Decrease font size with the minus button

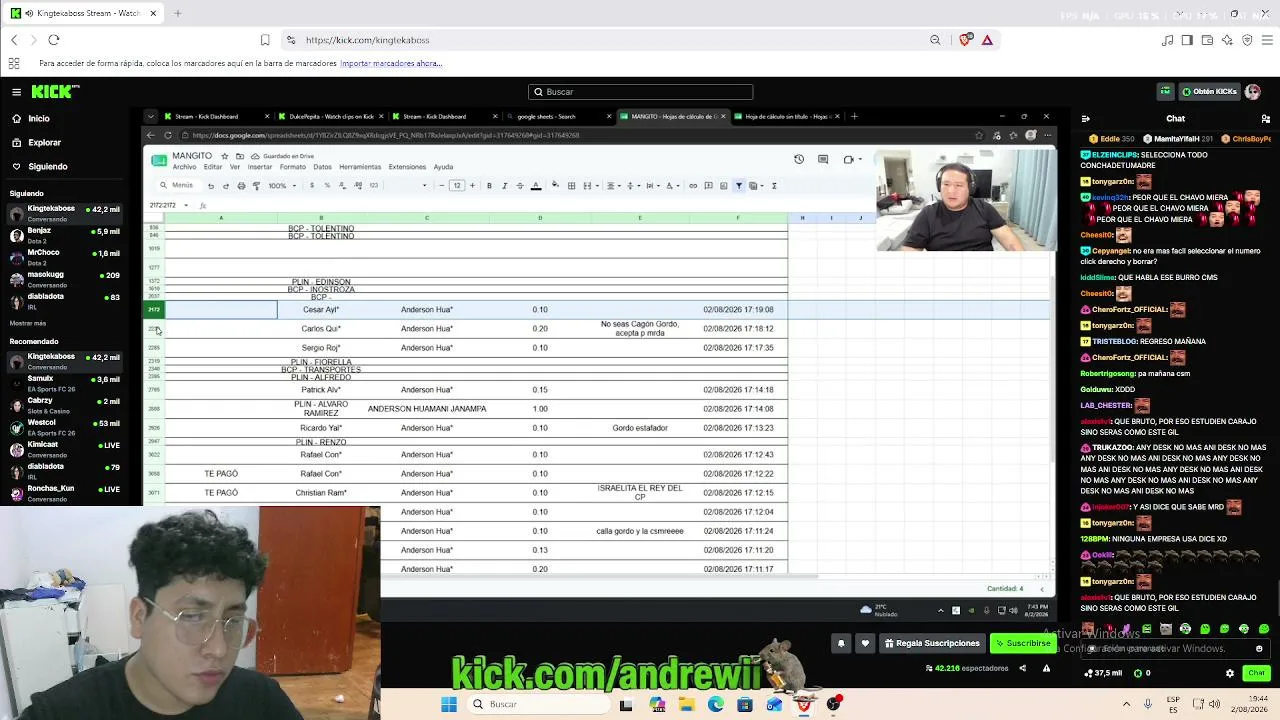coord(441,186)
